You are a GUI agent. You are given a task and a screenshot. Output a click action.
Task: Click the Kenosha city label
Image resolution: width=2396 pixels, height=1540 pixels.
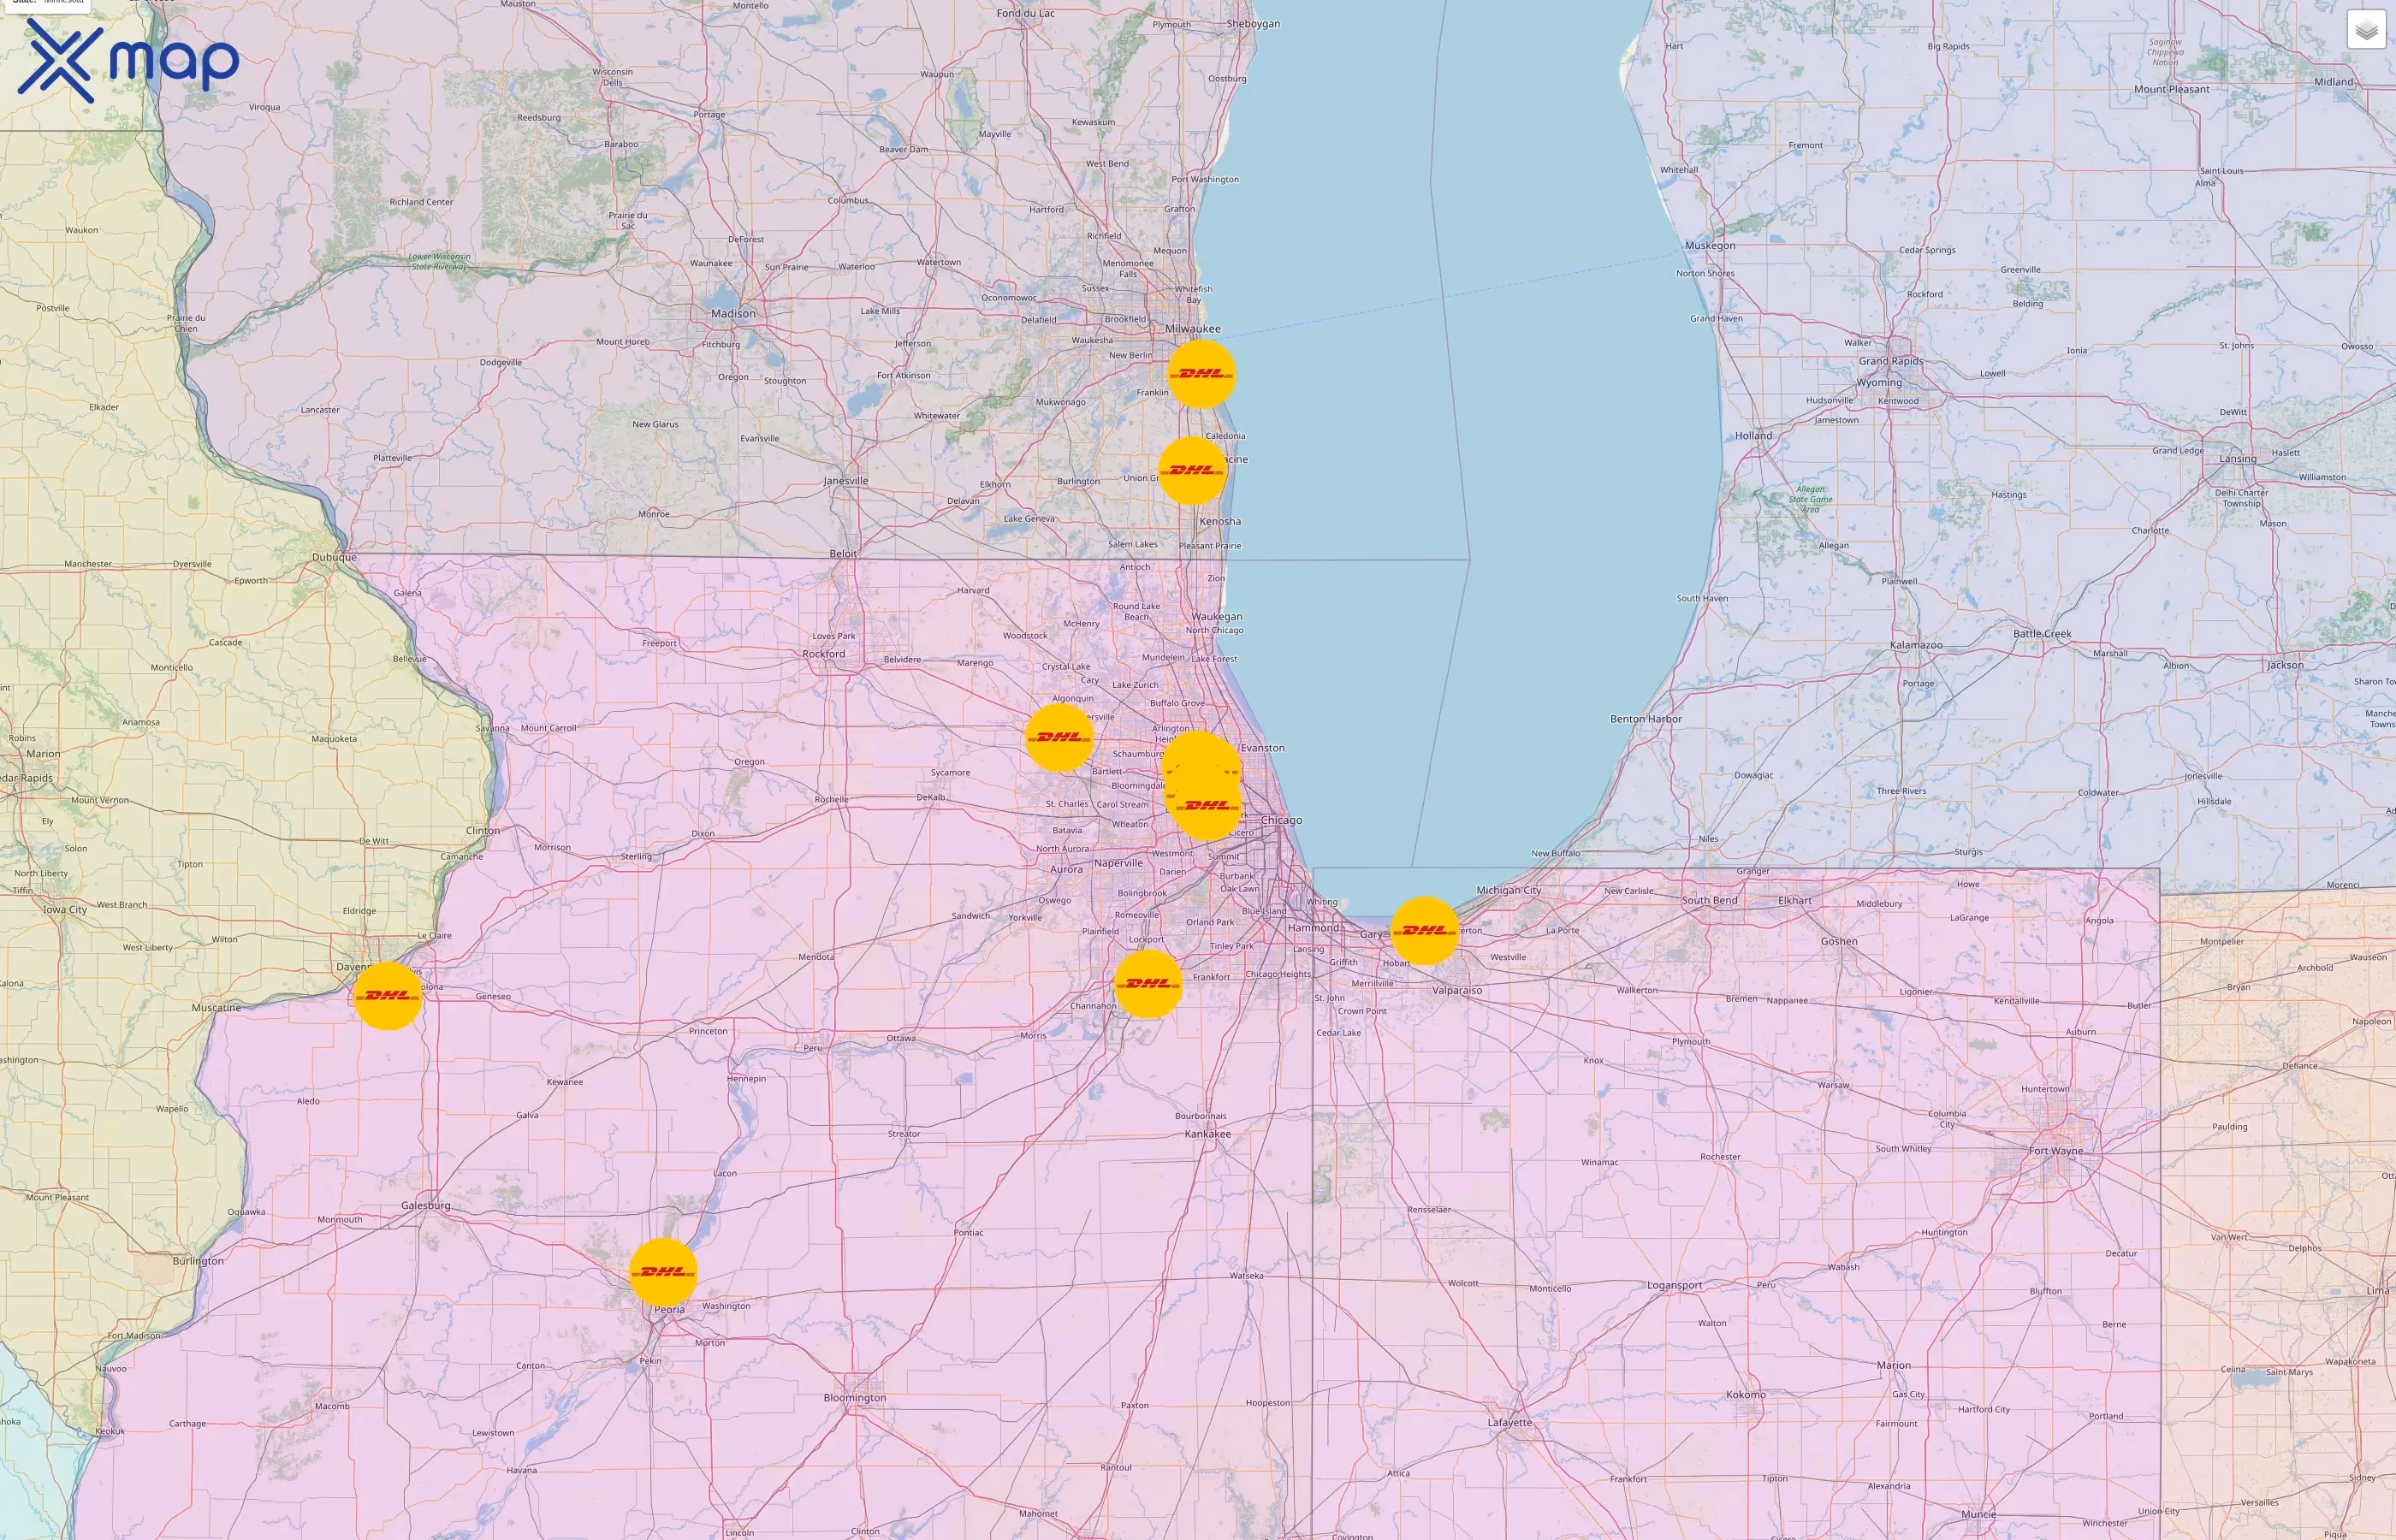[x=1220, y=521]
